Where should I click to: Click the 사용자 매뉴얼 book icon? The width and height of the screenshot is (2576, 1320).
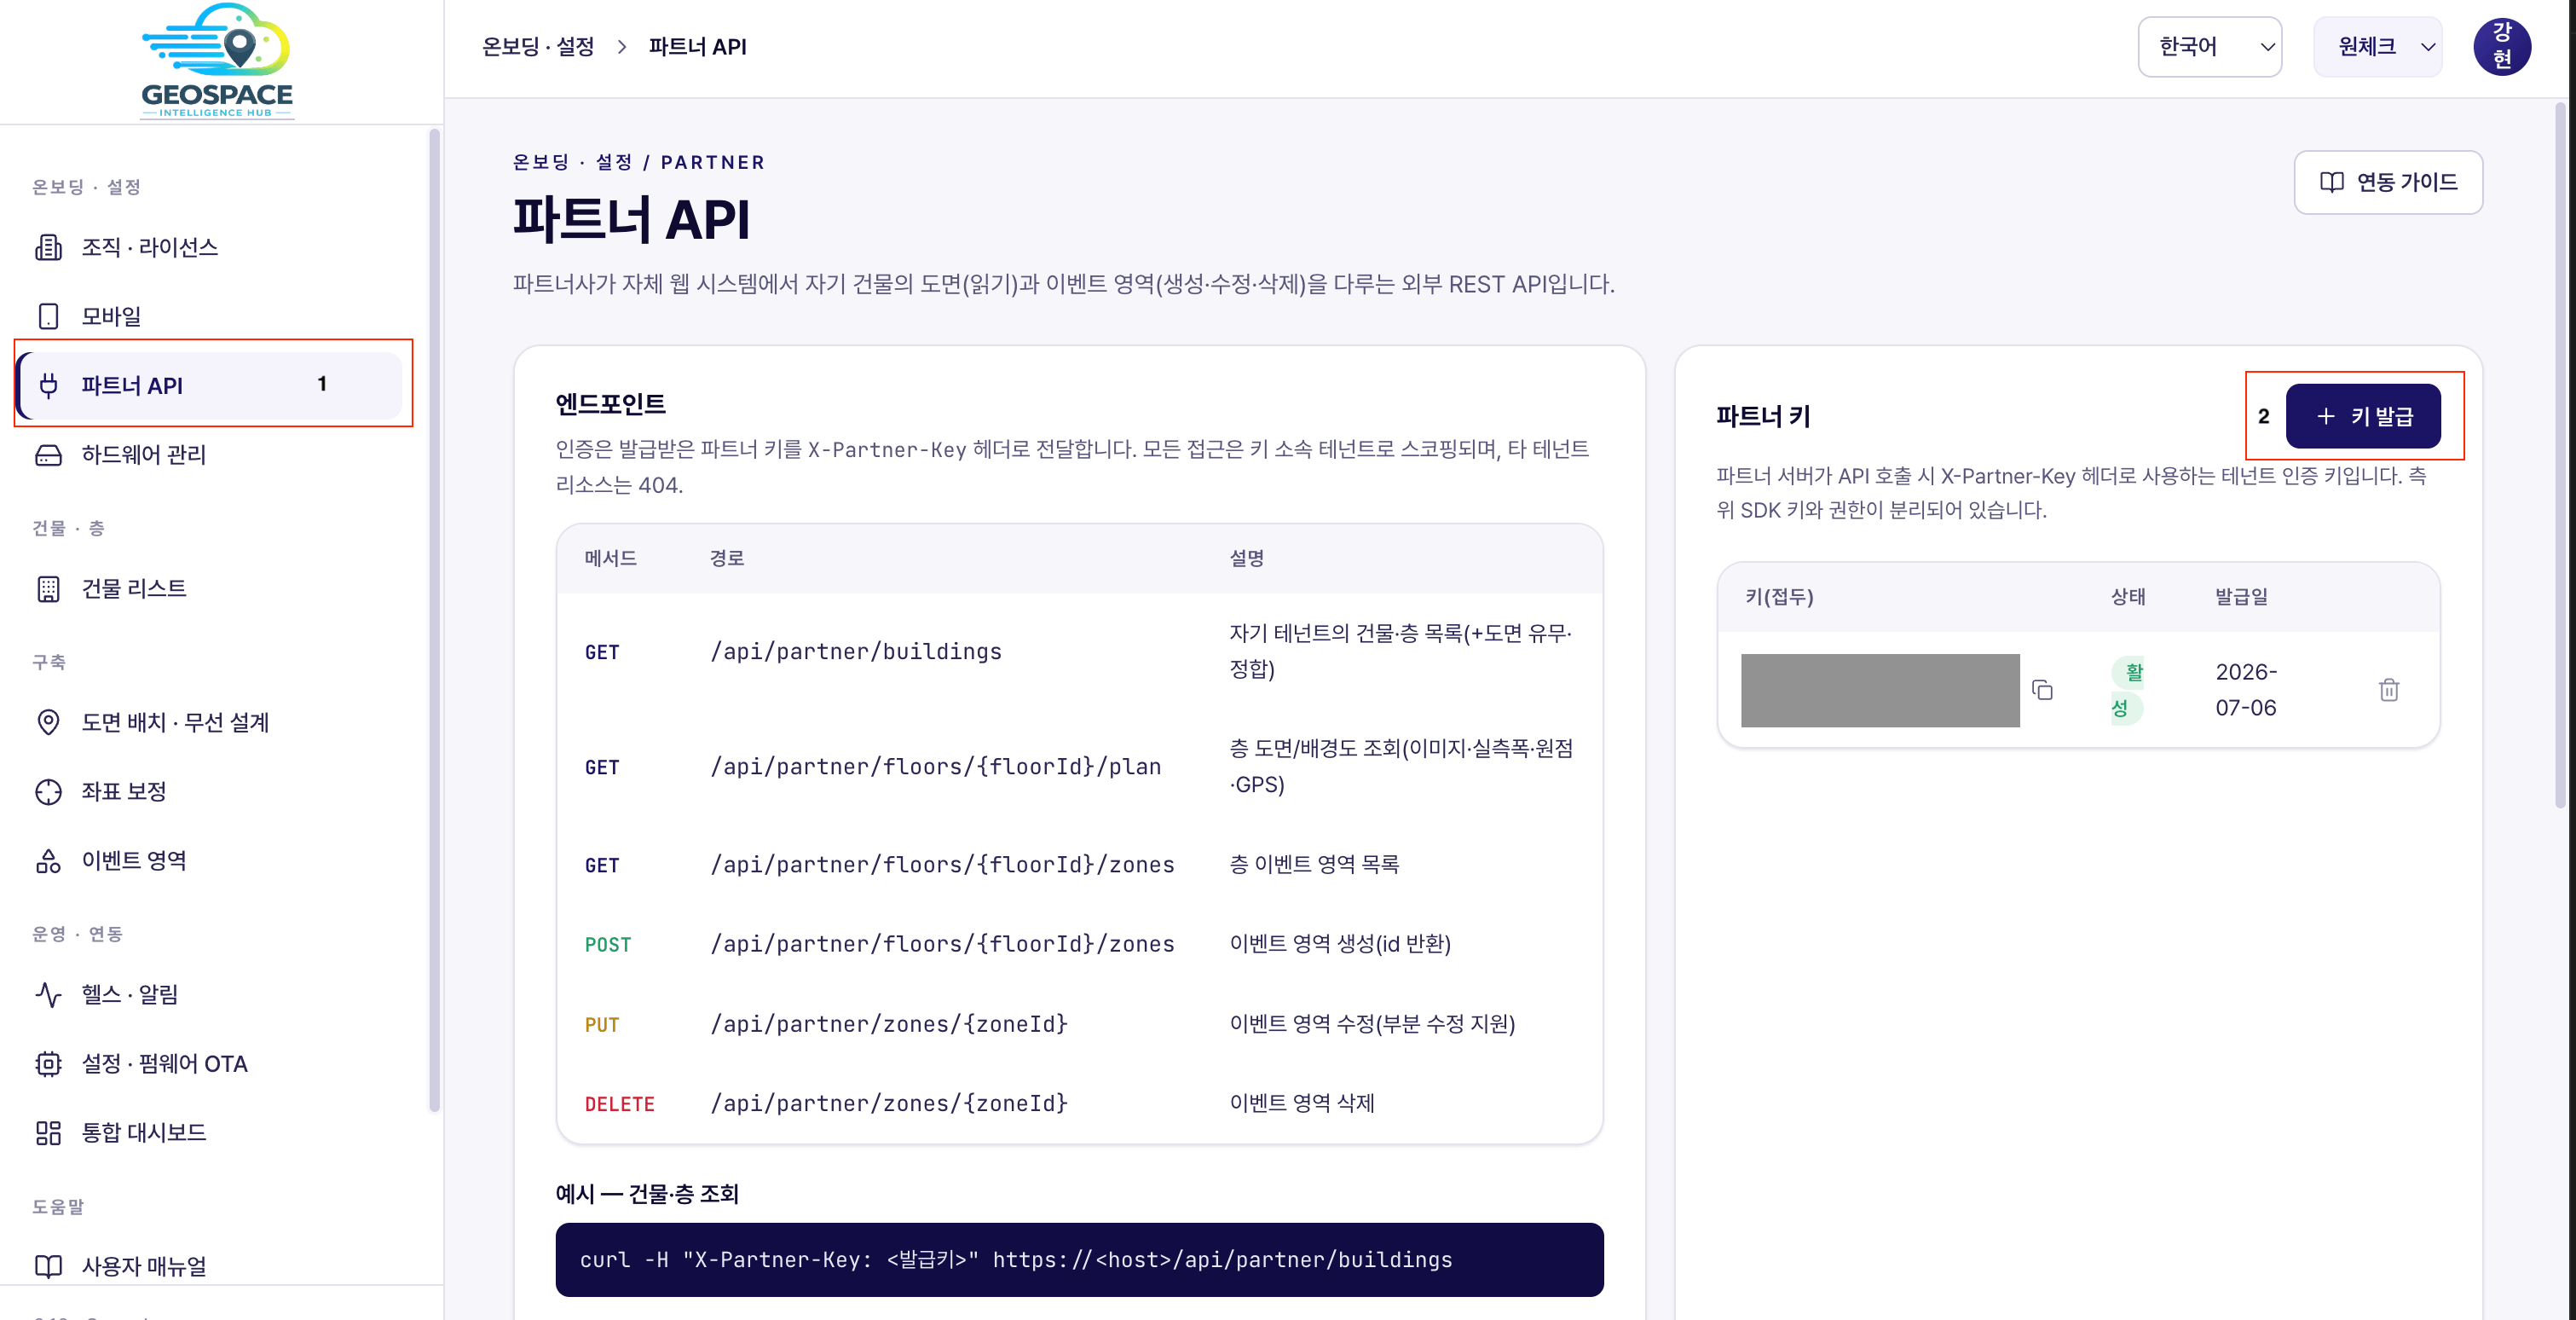click(x=48, y=1266)
